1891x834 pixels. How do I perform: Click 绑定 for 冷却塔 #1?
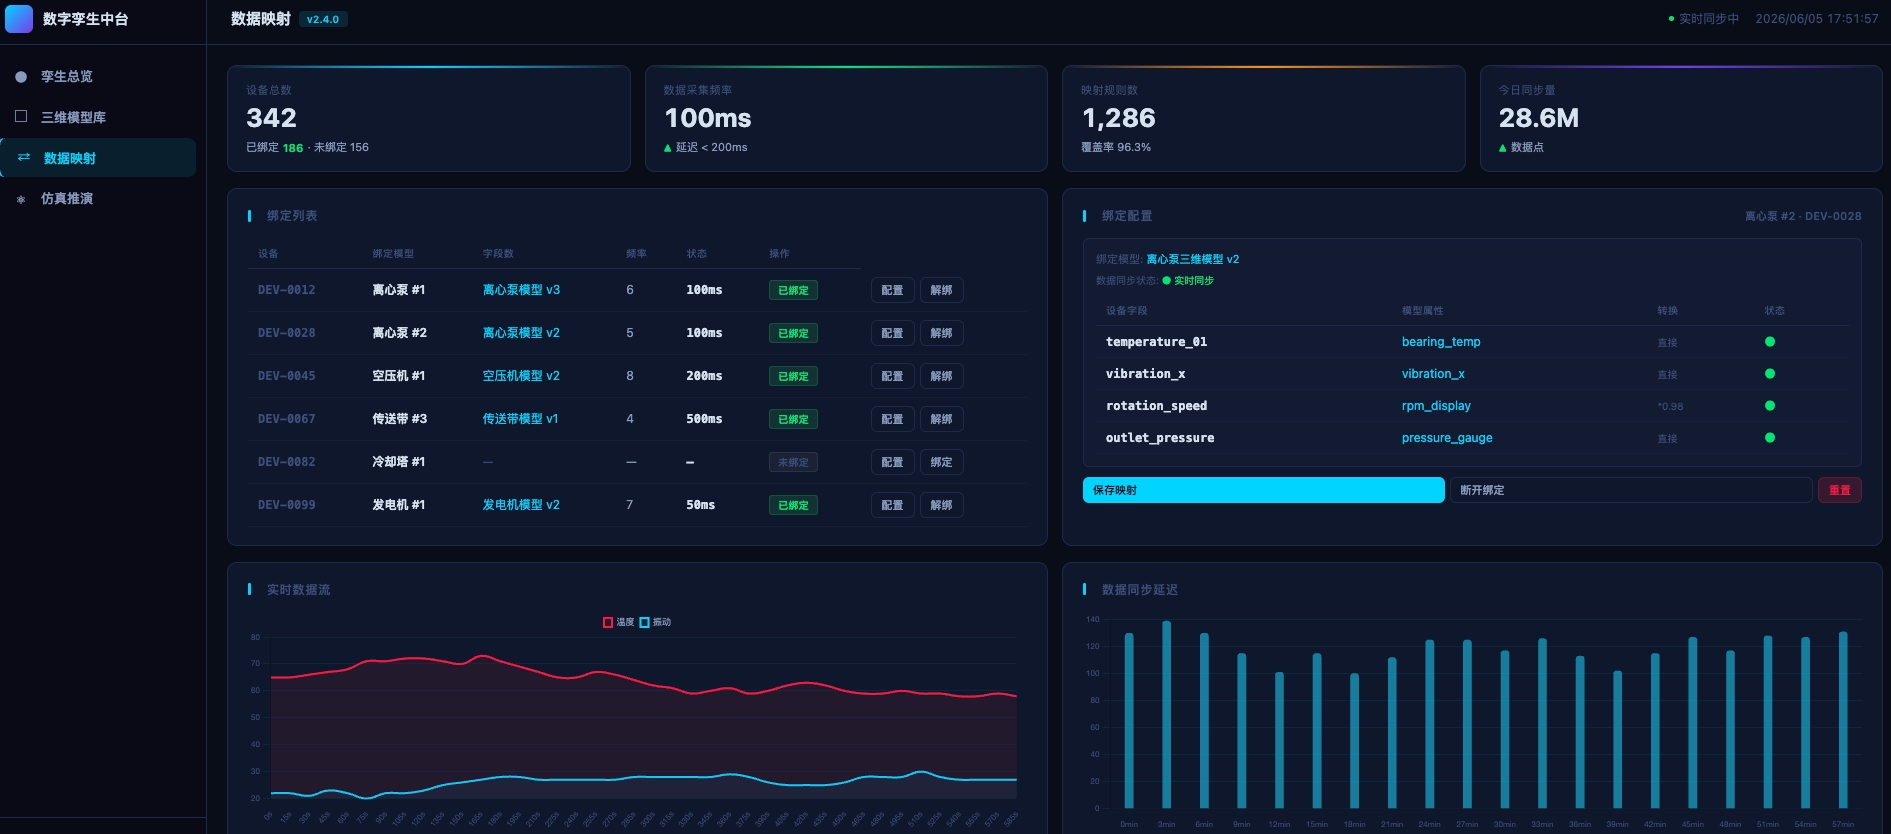942,462
